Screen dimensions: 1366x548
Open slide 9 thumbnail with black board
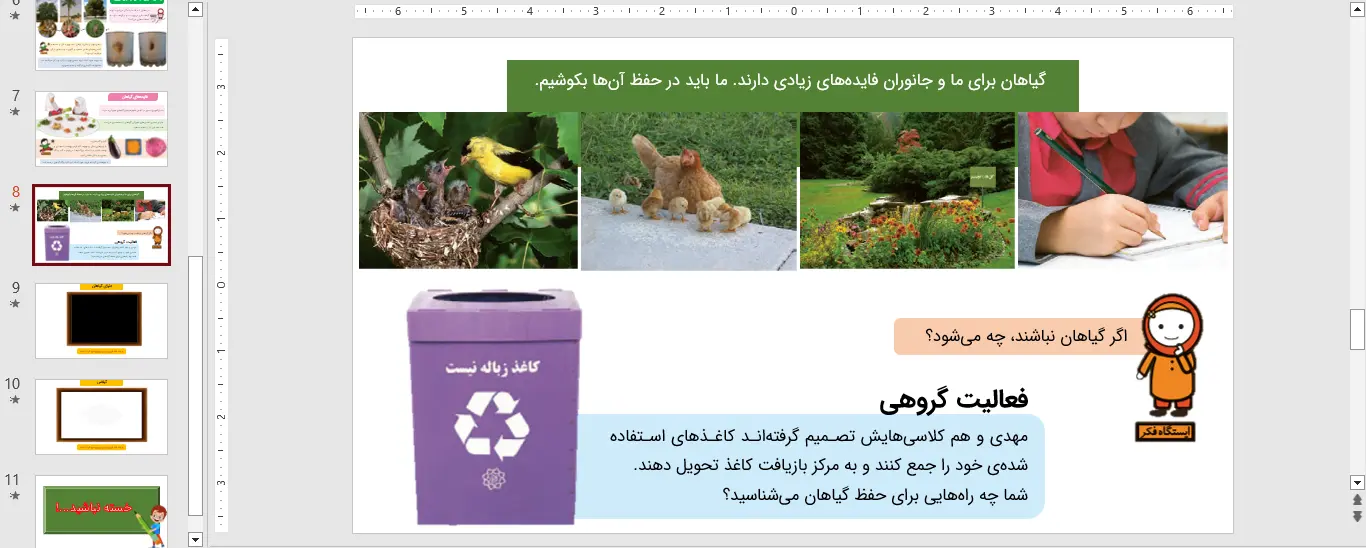tap(101, 320)
